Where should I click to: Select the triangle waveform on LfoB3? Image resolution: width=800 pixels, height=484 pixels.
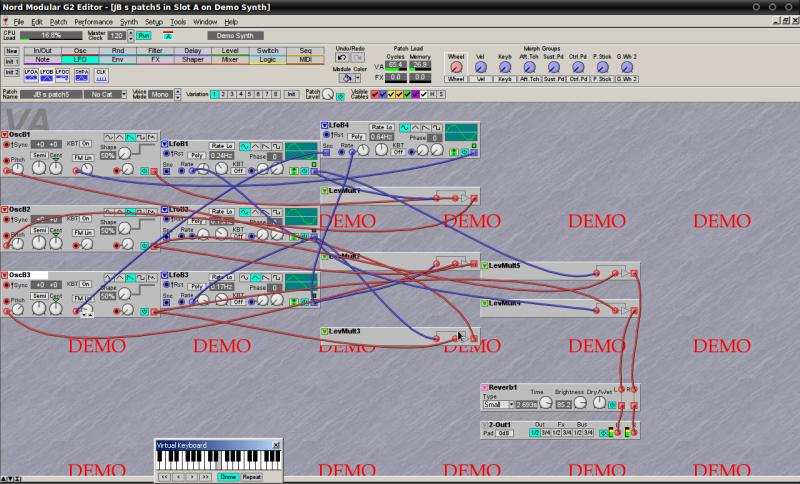256,278
